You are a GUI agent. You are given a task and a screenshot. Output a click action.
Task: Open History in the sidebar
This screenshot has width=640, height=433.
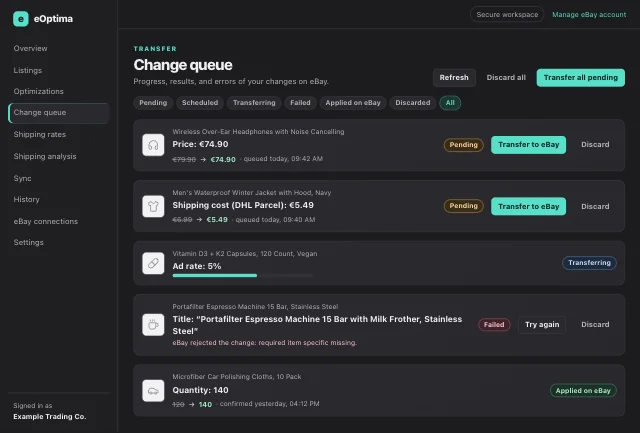tap(27, 200)
